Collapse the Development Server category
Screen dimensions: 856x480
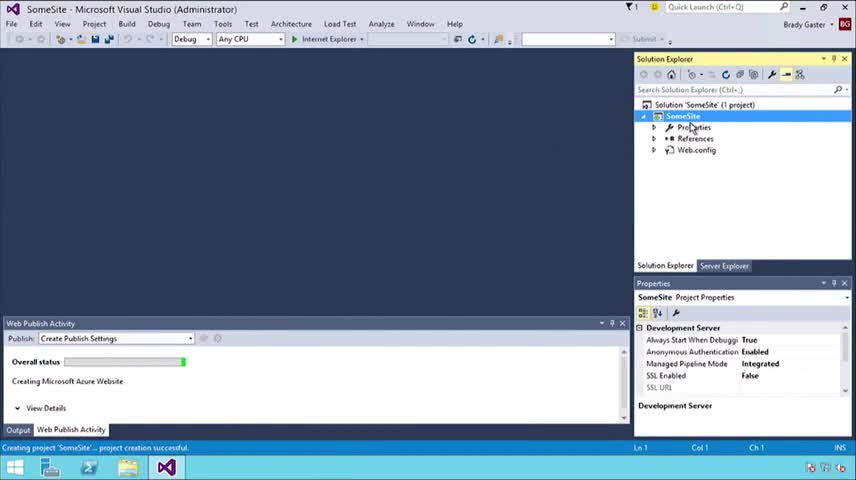coord(640,328)
